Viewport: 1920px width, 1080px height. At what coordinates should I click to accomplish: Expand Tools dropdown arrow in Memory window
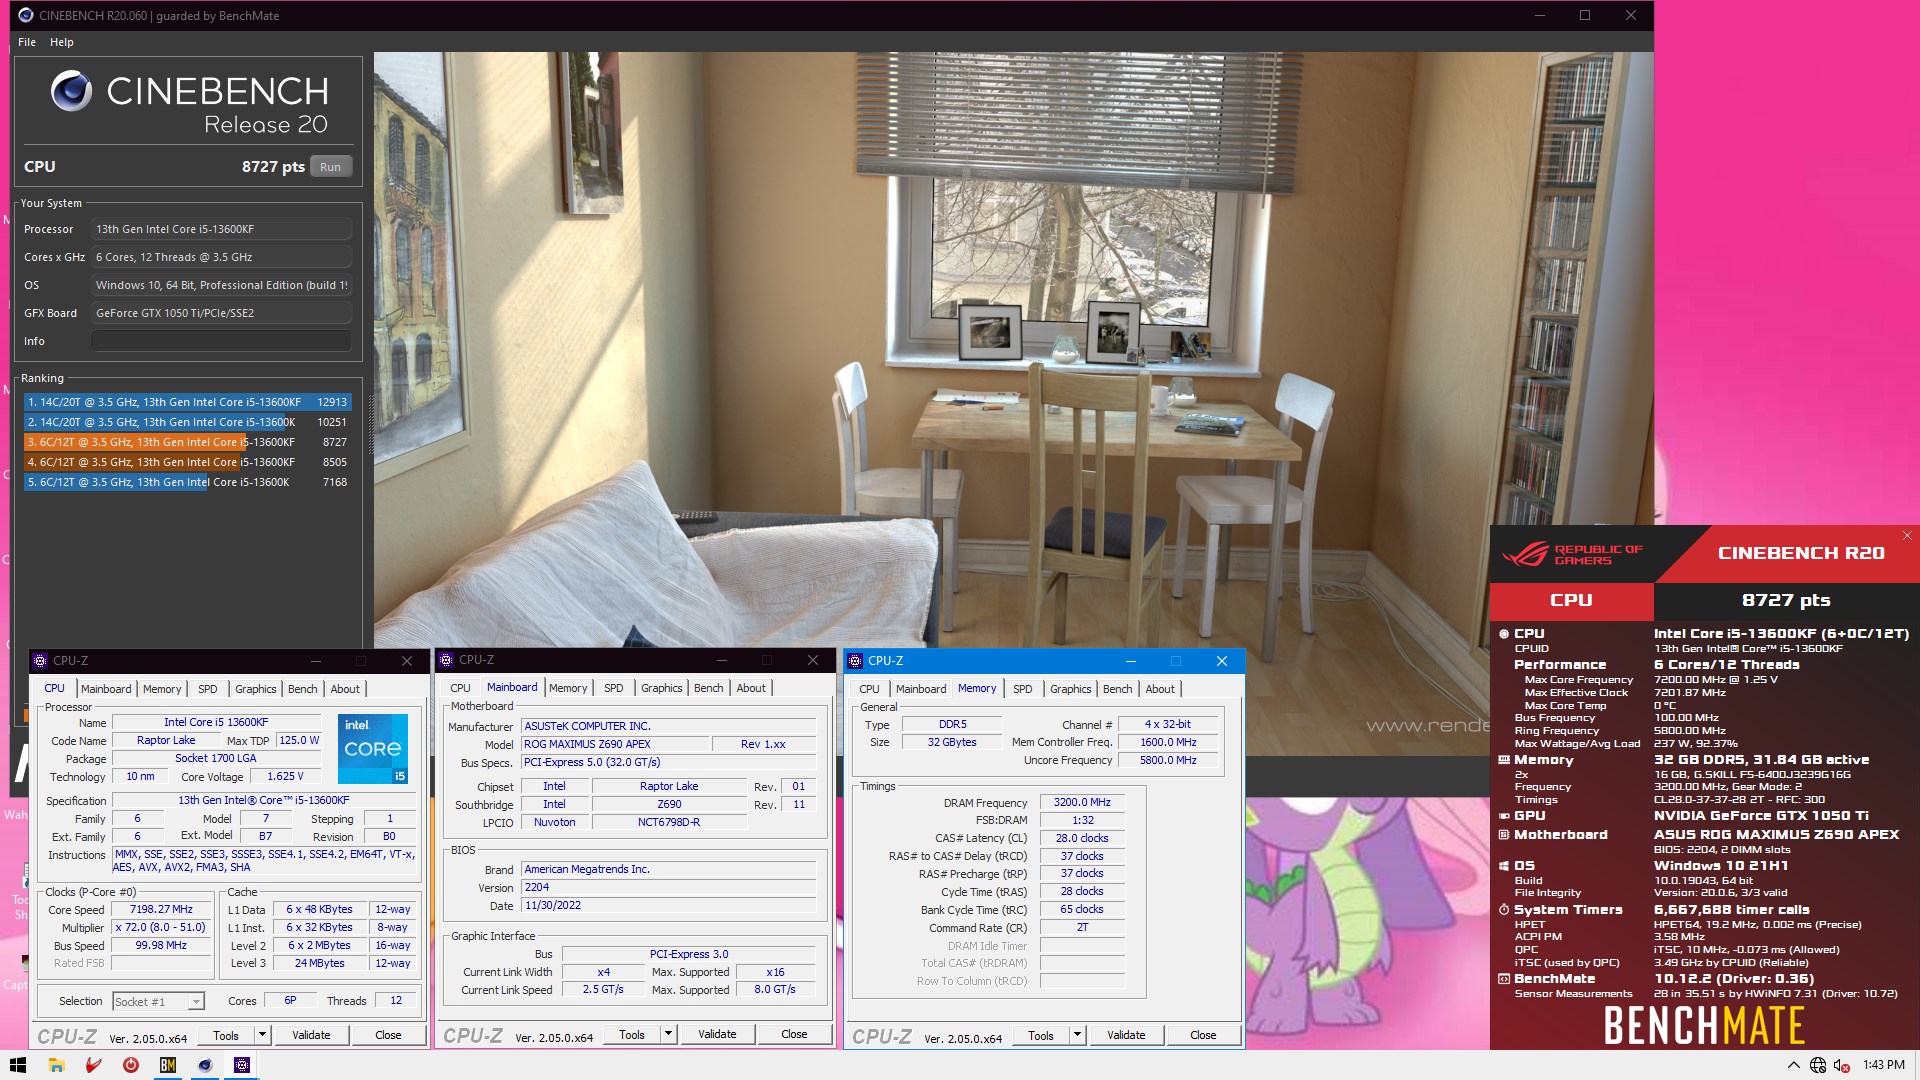1077,1035
